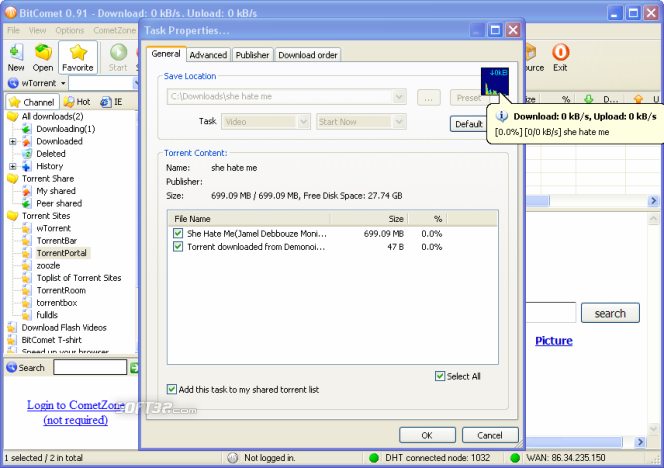Open the CometZone menu
The height and width of the screenshot is (468, 664).
tap(115, 30)
